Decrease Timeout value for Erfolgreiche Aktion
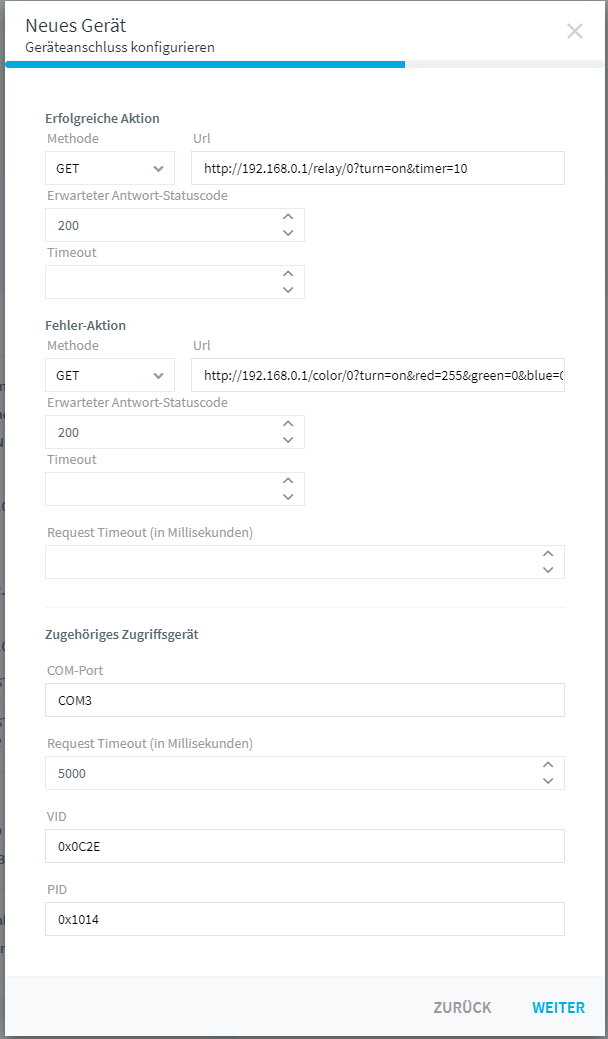 click(287, 290)
